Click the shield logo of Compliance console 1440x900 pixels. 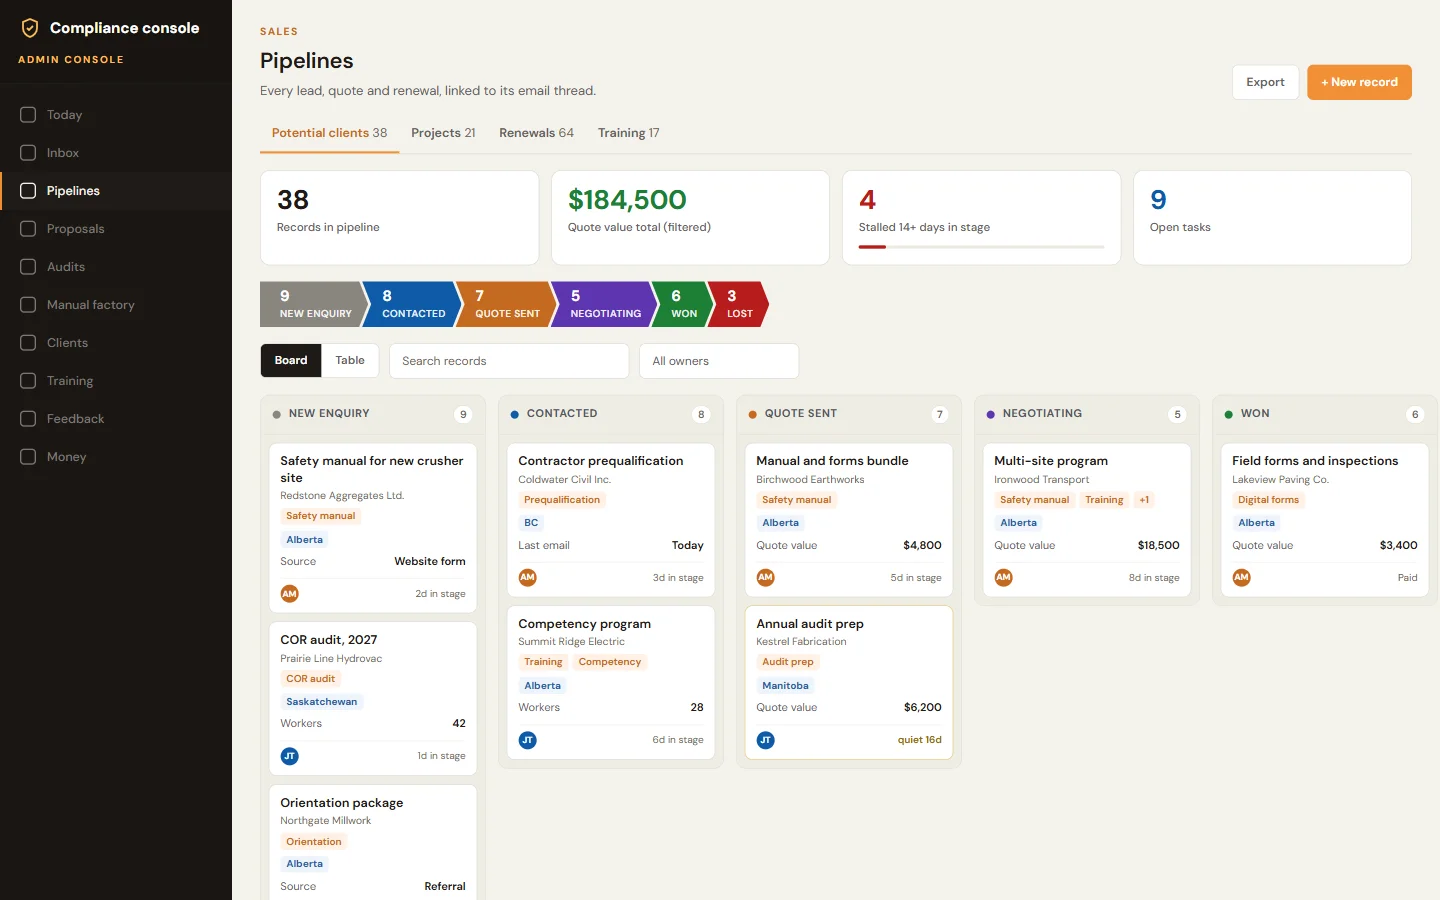(x=30, y=28)
